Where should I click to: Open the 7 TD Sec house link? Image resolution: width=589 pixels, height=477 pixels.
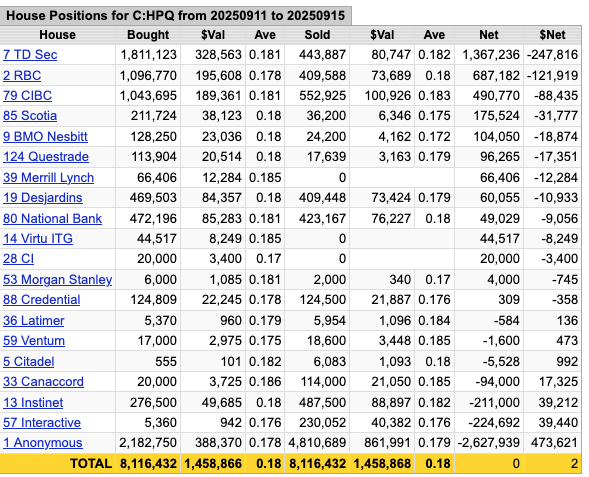[30, 55]
